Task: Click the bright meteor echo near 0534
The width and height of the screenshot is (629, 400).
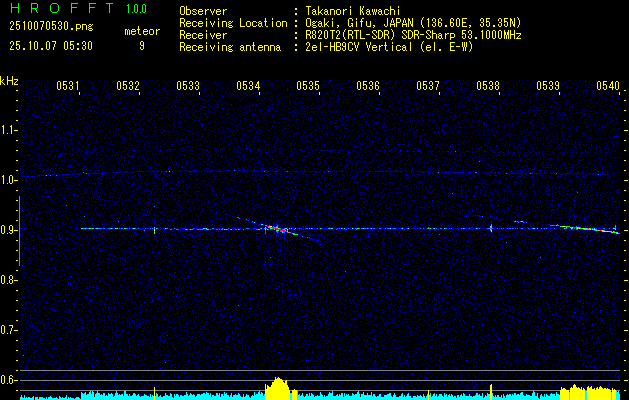Action: coord(278,229)
